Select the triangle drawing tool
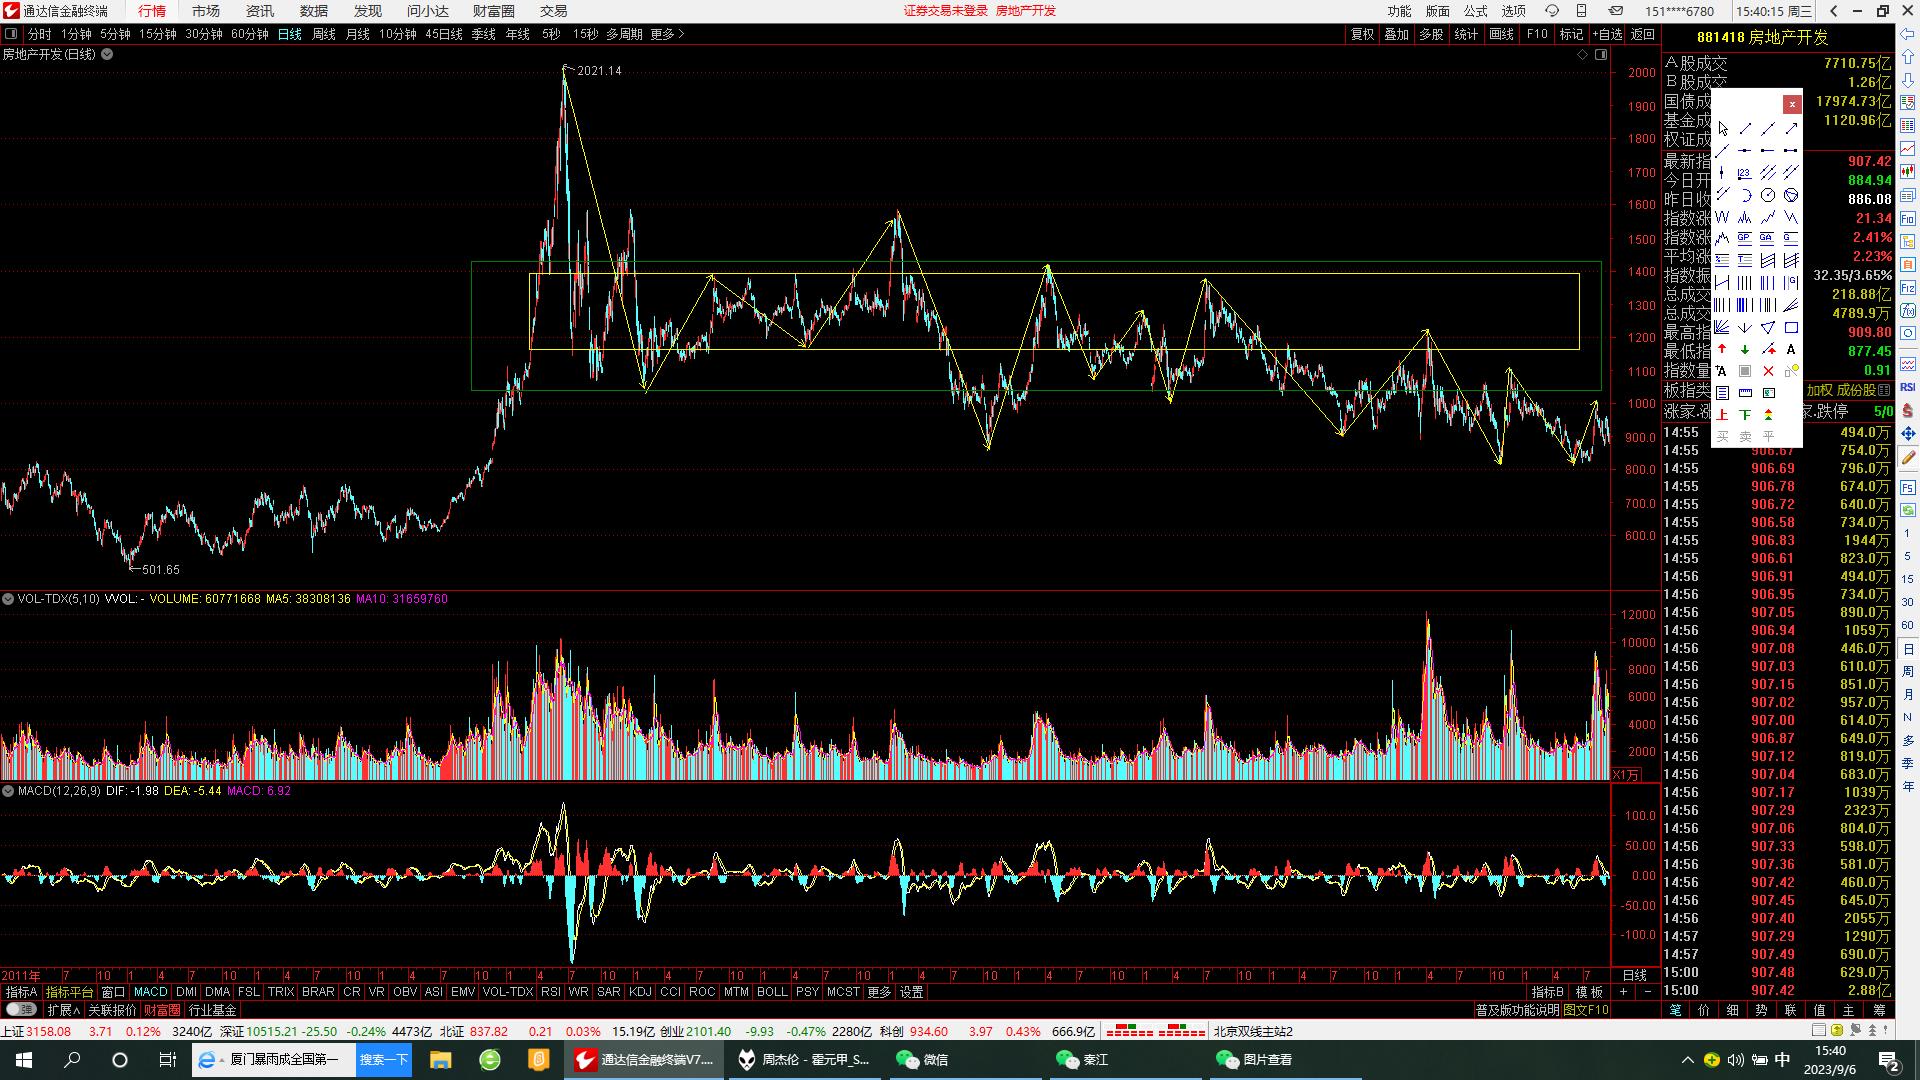Image resolution: width=1920 pixels, height=1080 pixels. [1768, 327]
